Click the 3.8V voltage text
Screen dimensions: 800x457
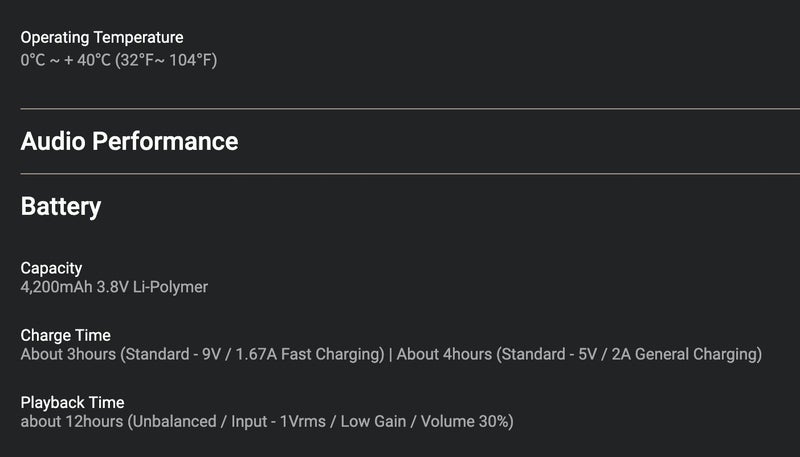(x=116, y=288)
